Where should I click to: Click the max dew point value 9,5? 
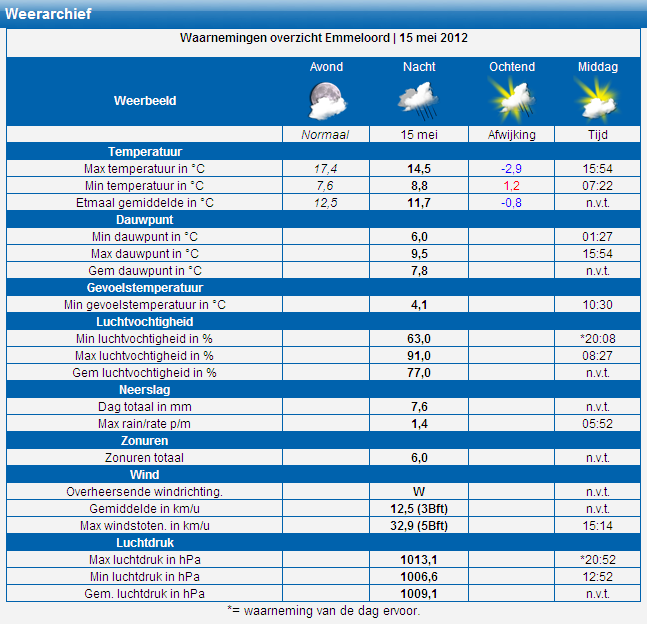click(x=419, y=254)
